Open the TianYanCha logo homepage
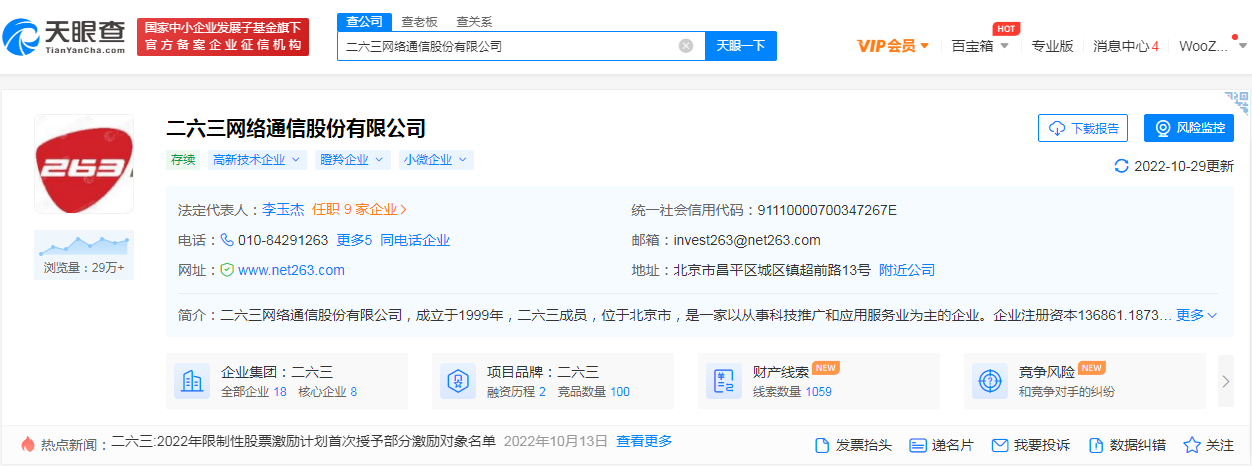 point(64,37)
